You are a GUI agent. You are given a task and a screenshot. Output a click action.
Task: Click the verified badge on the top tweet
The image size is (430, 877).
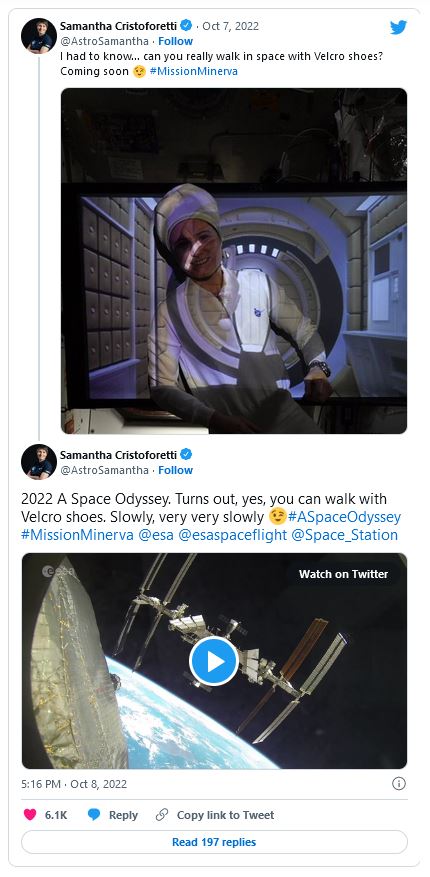(186, 25)
